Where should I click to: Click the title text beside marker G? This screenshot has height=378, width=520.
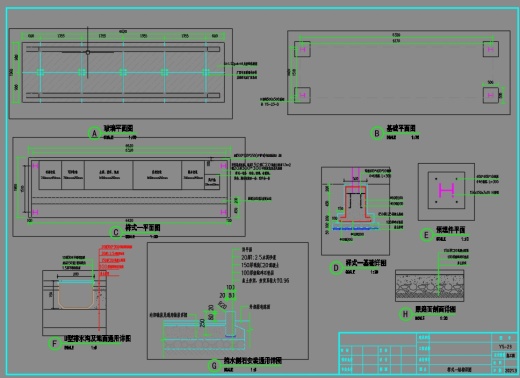tap(253, 361)
